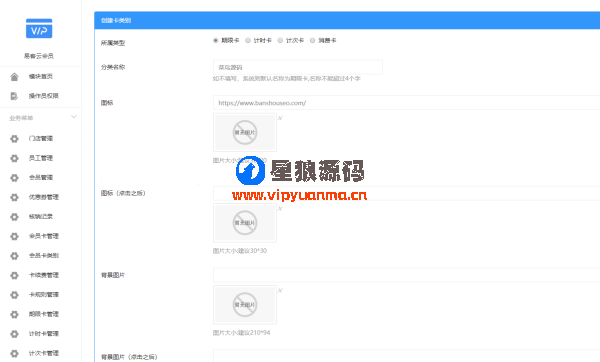Screen dimensions: 600x362
Task: Open 期限卡管理 in the sidebar
Action: [44, 314]
